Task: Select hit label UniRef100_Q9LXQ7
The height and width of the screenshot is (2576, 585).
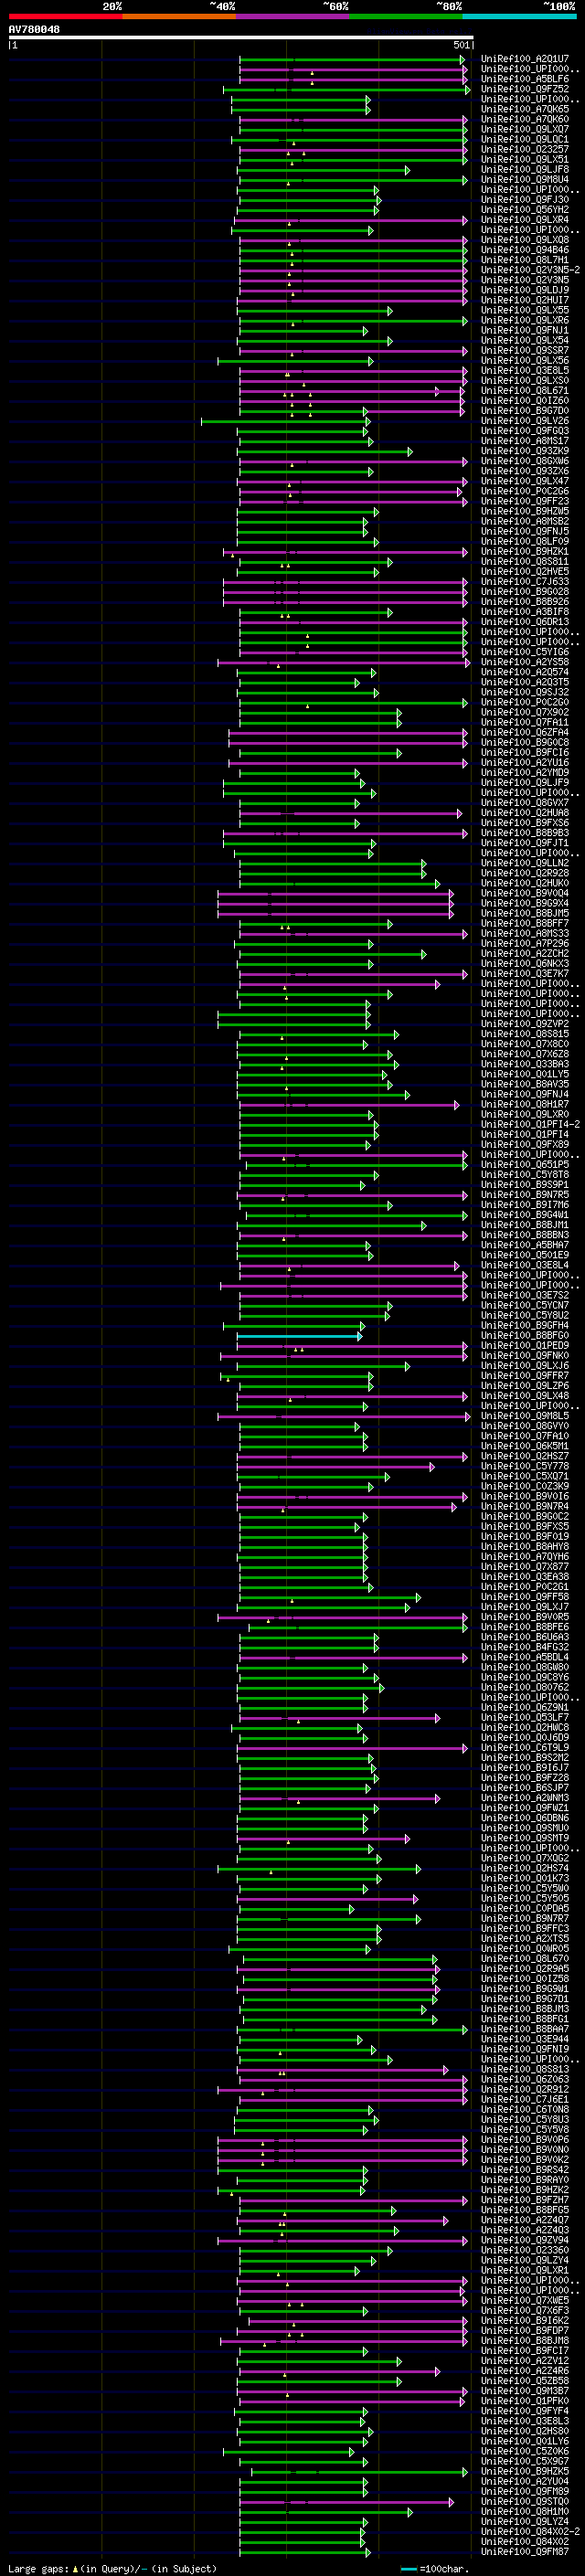Action: [x=524, y=129]
